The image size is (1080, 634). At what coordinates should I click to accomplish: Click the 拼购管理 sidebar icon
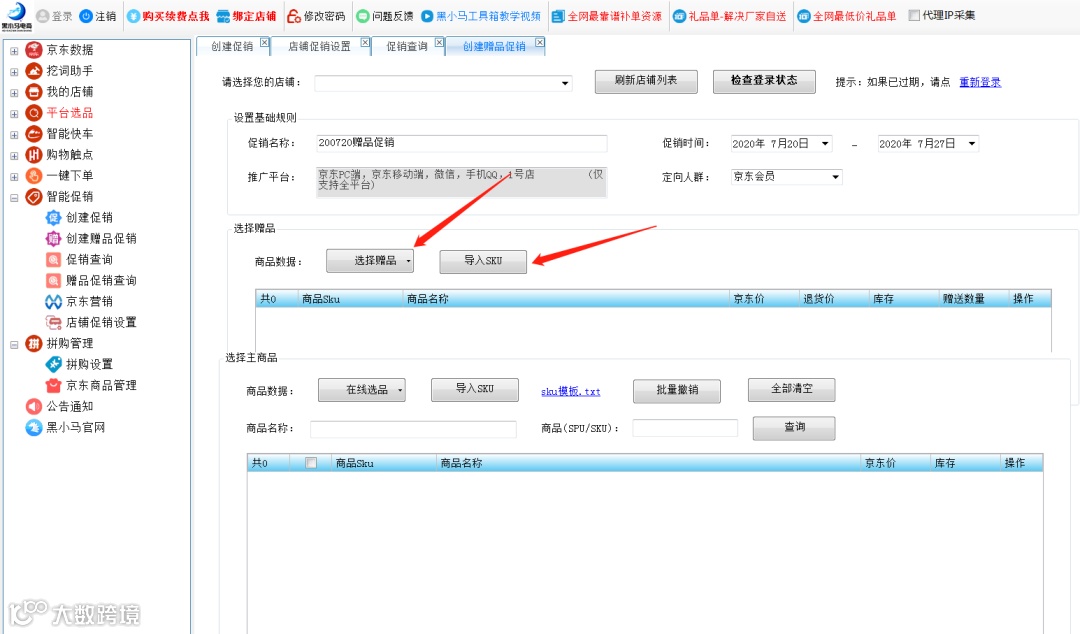point(34,343)
